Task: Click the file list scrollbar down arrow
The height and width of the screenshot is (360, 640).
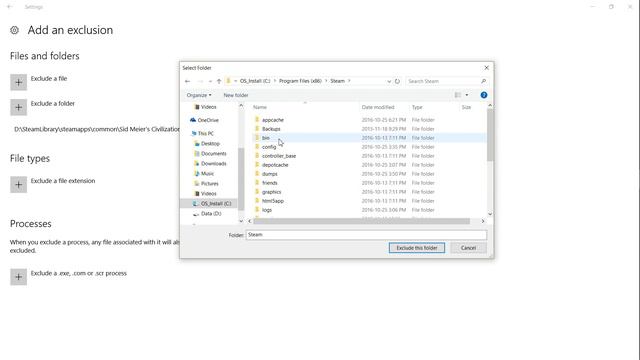Action: pyautogui.click(x=490, y=214)
